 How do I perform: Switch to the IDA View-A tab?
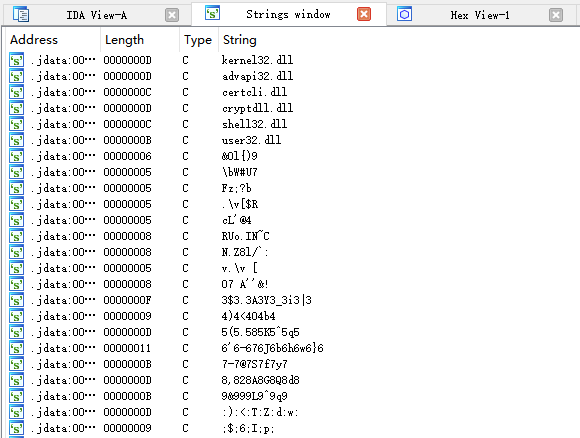tap(97, 15)
